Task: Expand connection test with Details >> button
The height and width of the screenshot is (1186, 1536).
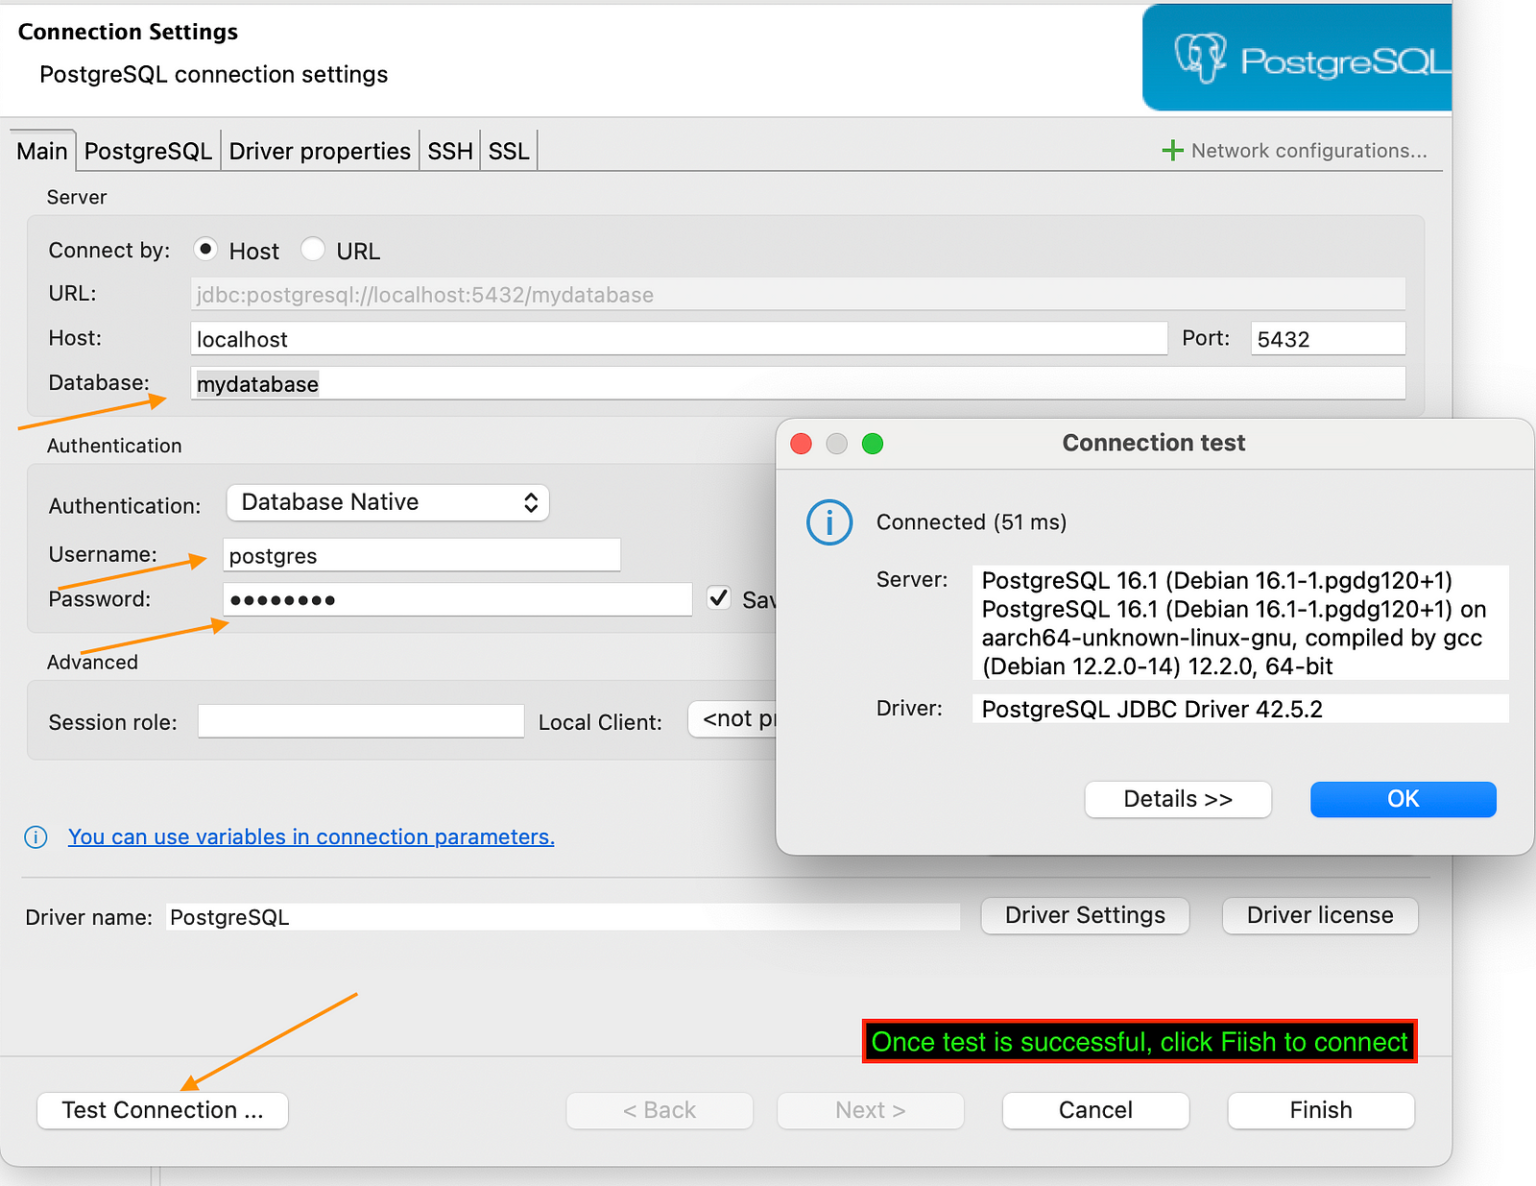Action: pos(1177,799)
